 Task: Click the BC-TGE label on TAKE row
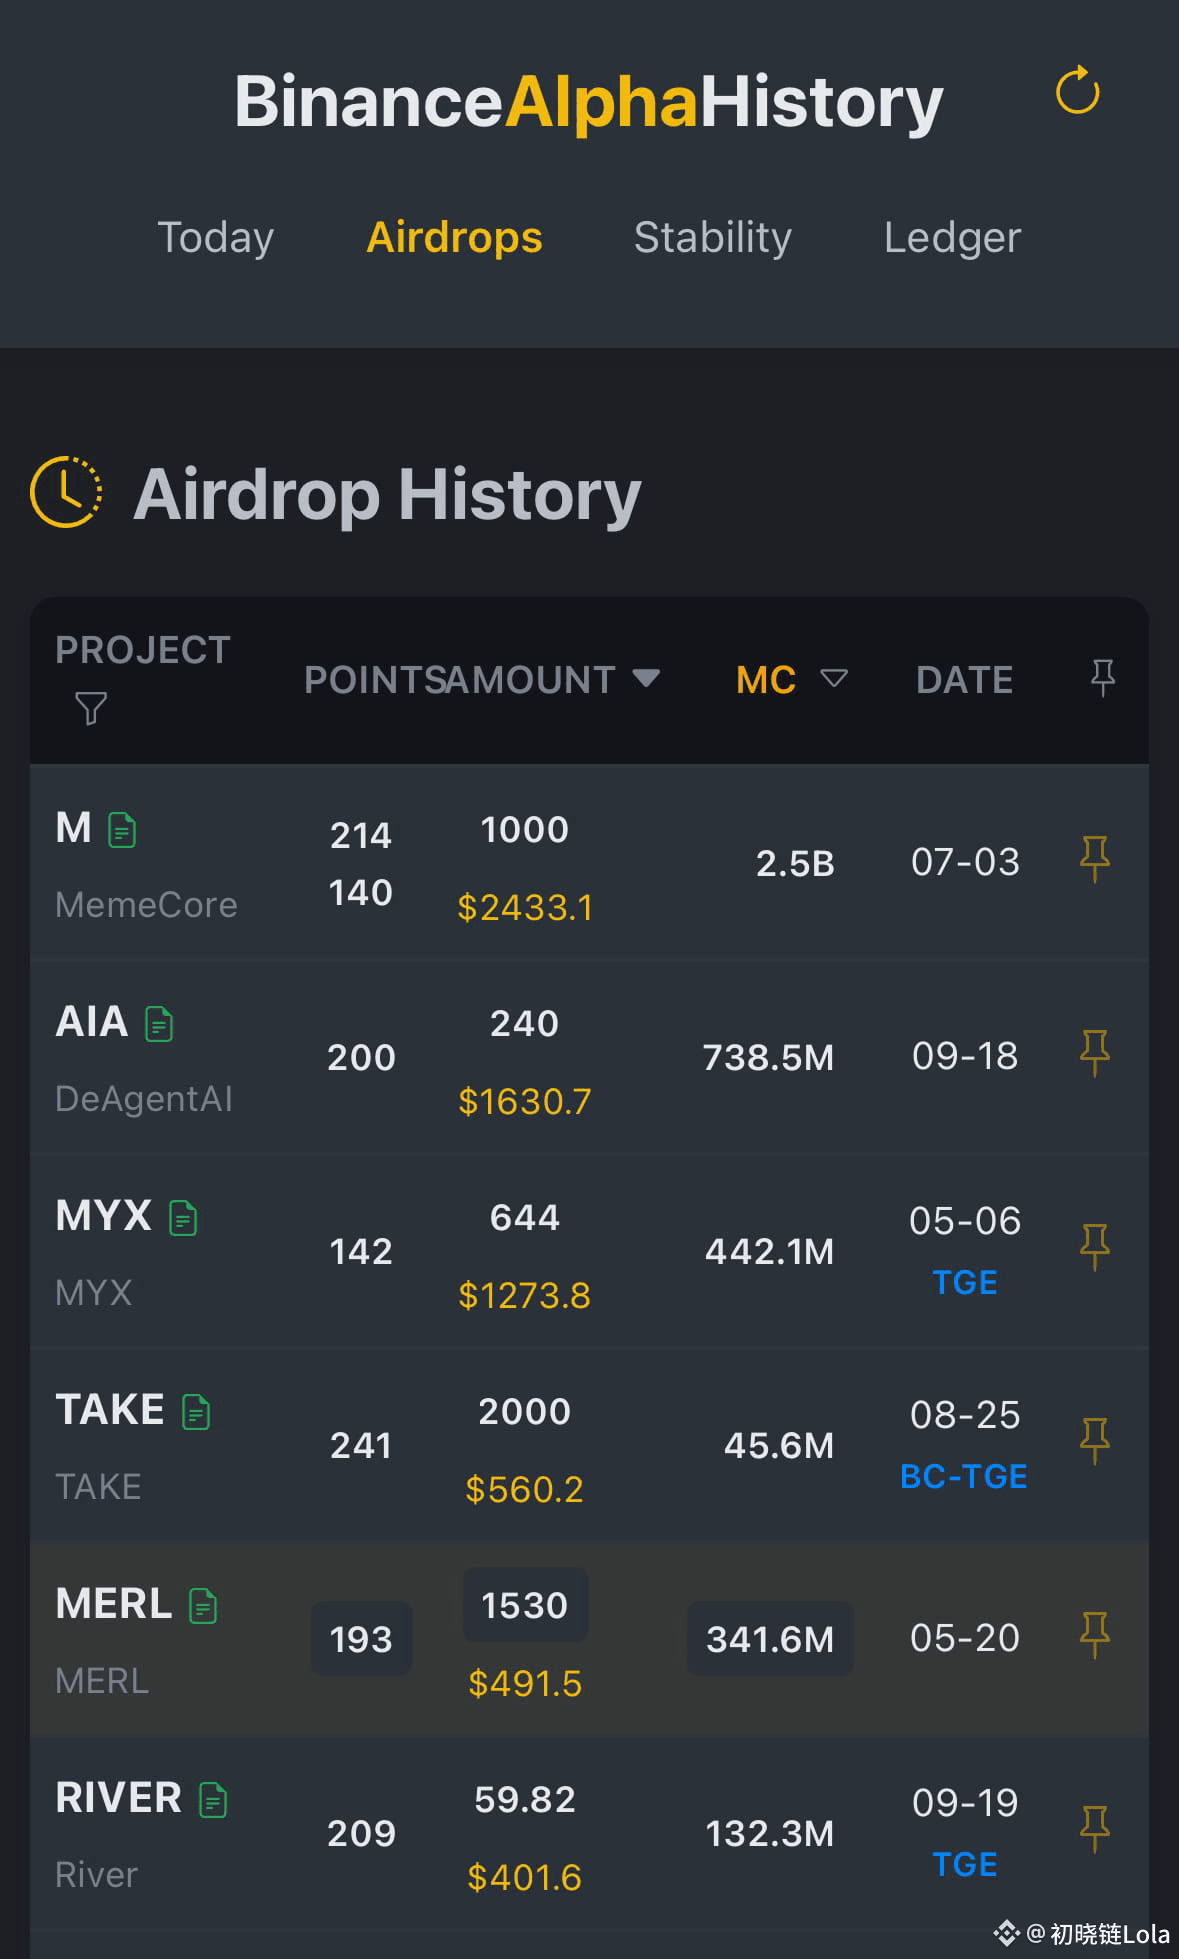pos(963,1476)
